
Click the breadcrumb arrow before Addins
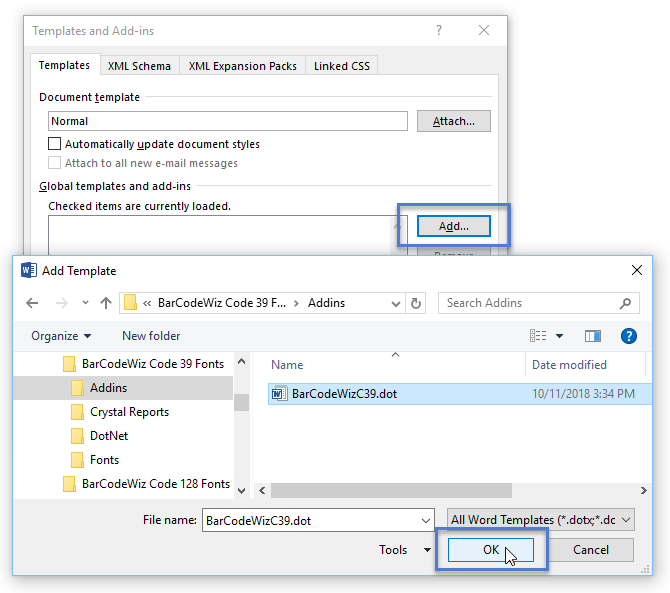[x=296, y=303]
